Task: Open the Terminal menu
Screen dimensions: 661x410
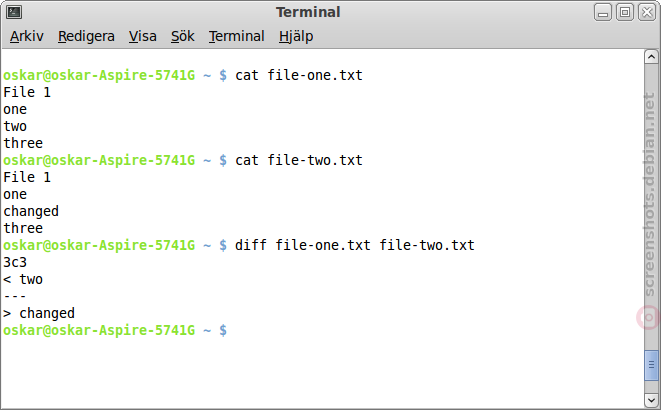Action: (236, 36)
